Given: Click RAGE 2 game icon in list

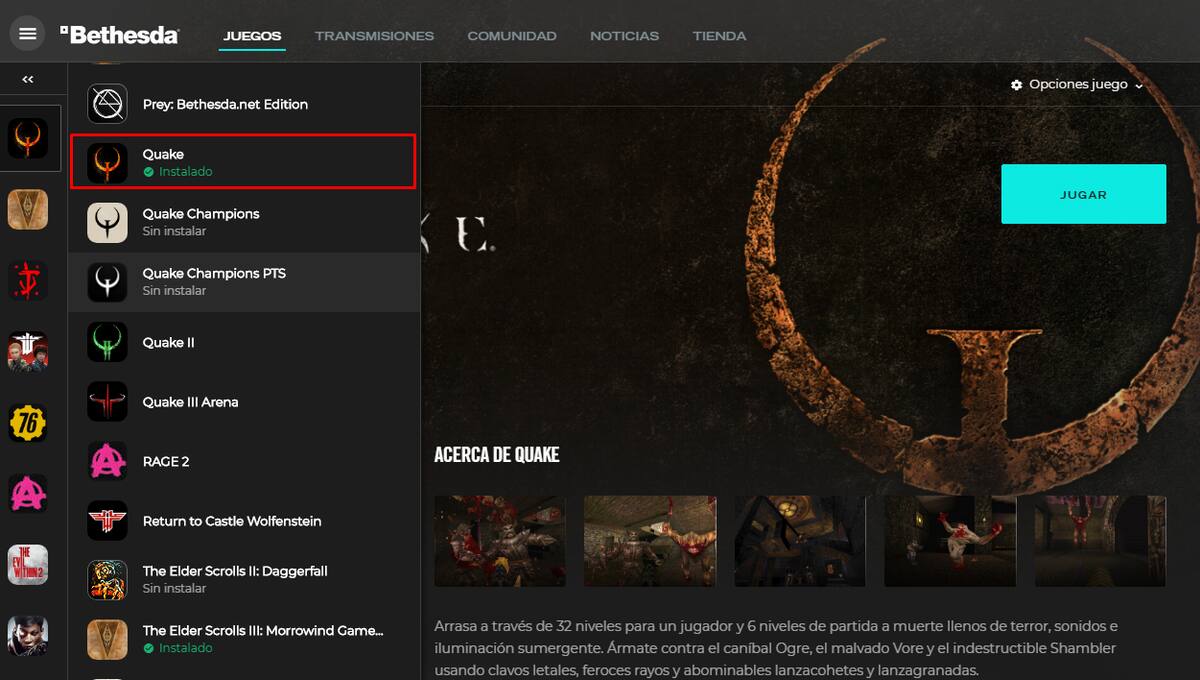Looking at the screenshot, I should 107,461.
